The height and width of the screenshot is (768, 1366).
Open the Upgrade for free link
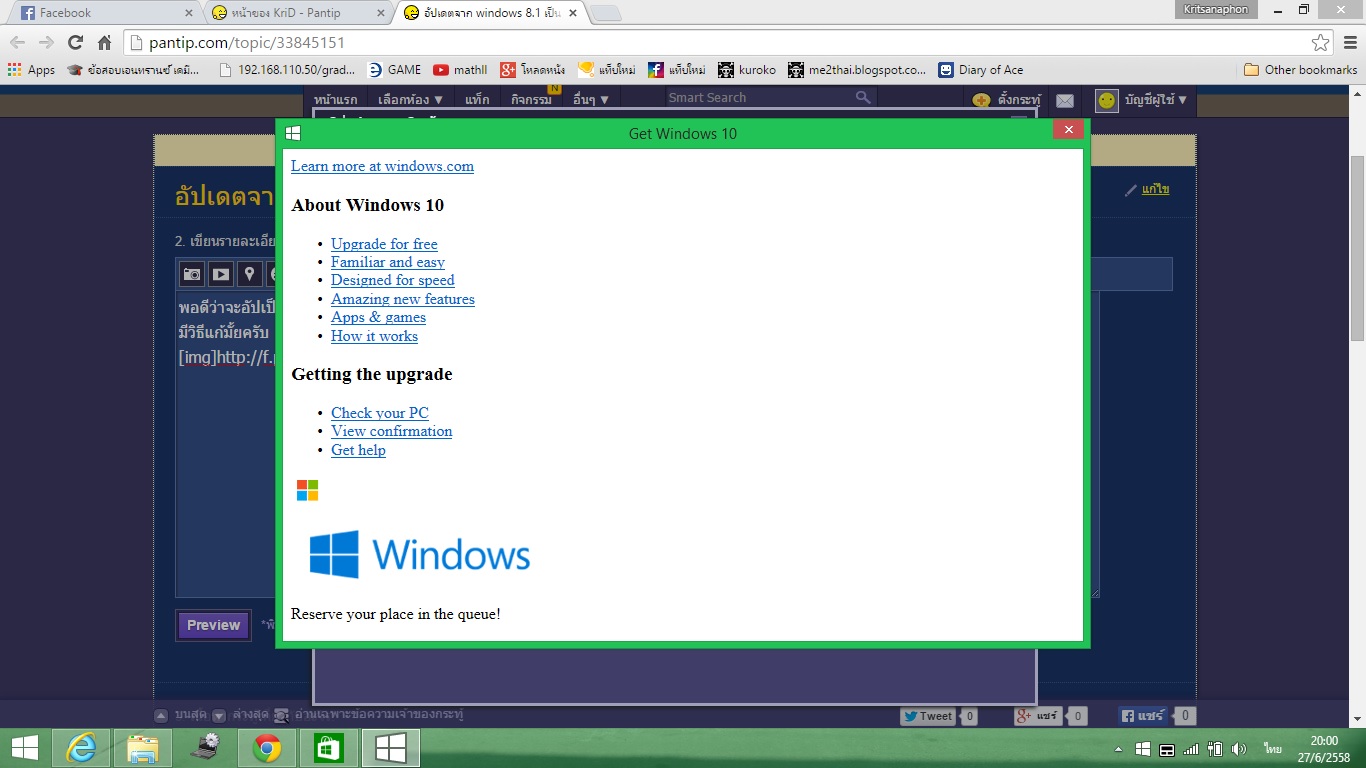point(384,244)
